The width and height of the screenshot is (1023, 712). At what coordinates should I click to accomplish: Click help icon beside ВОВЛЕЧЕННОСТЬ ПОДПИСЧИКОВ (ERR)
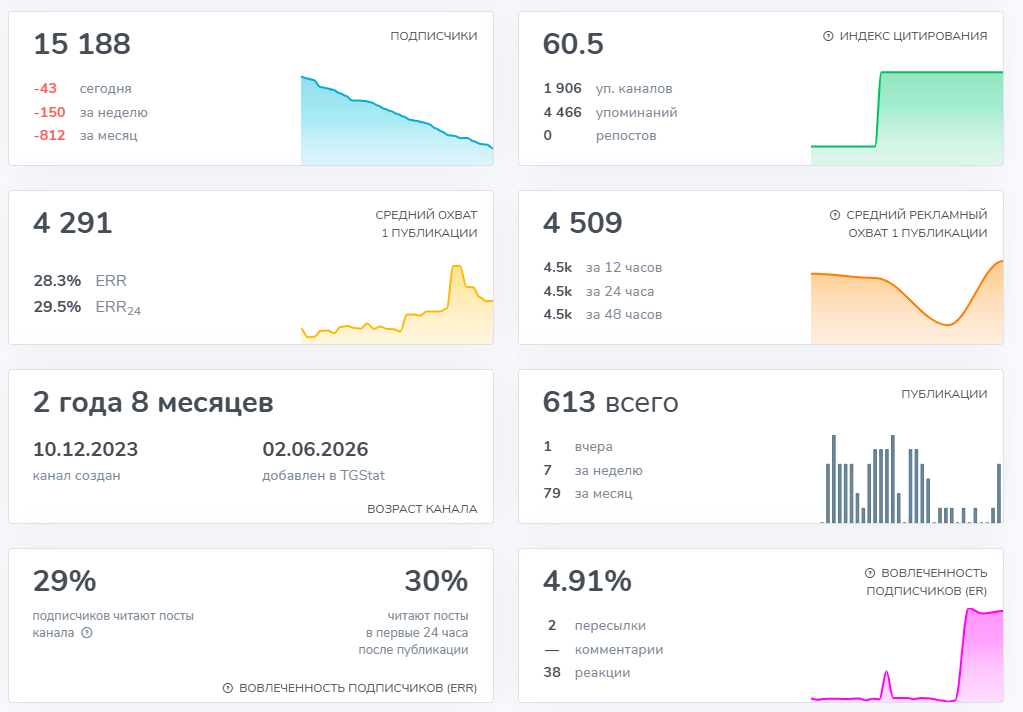click(228, 688)
